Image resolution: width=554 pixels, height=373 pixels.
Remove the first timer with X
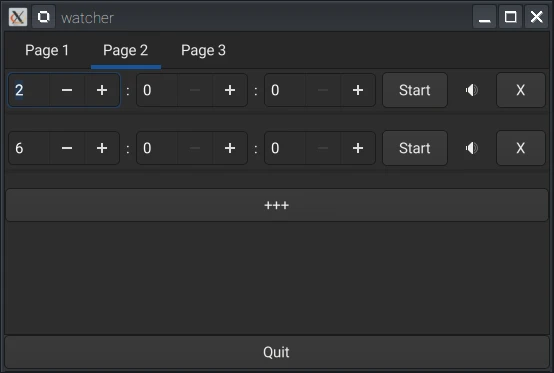(521, 90)
